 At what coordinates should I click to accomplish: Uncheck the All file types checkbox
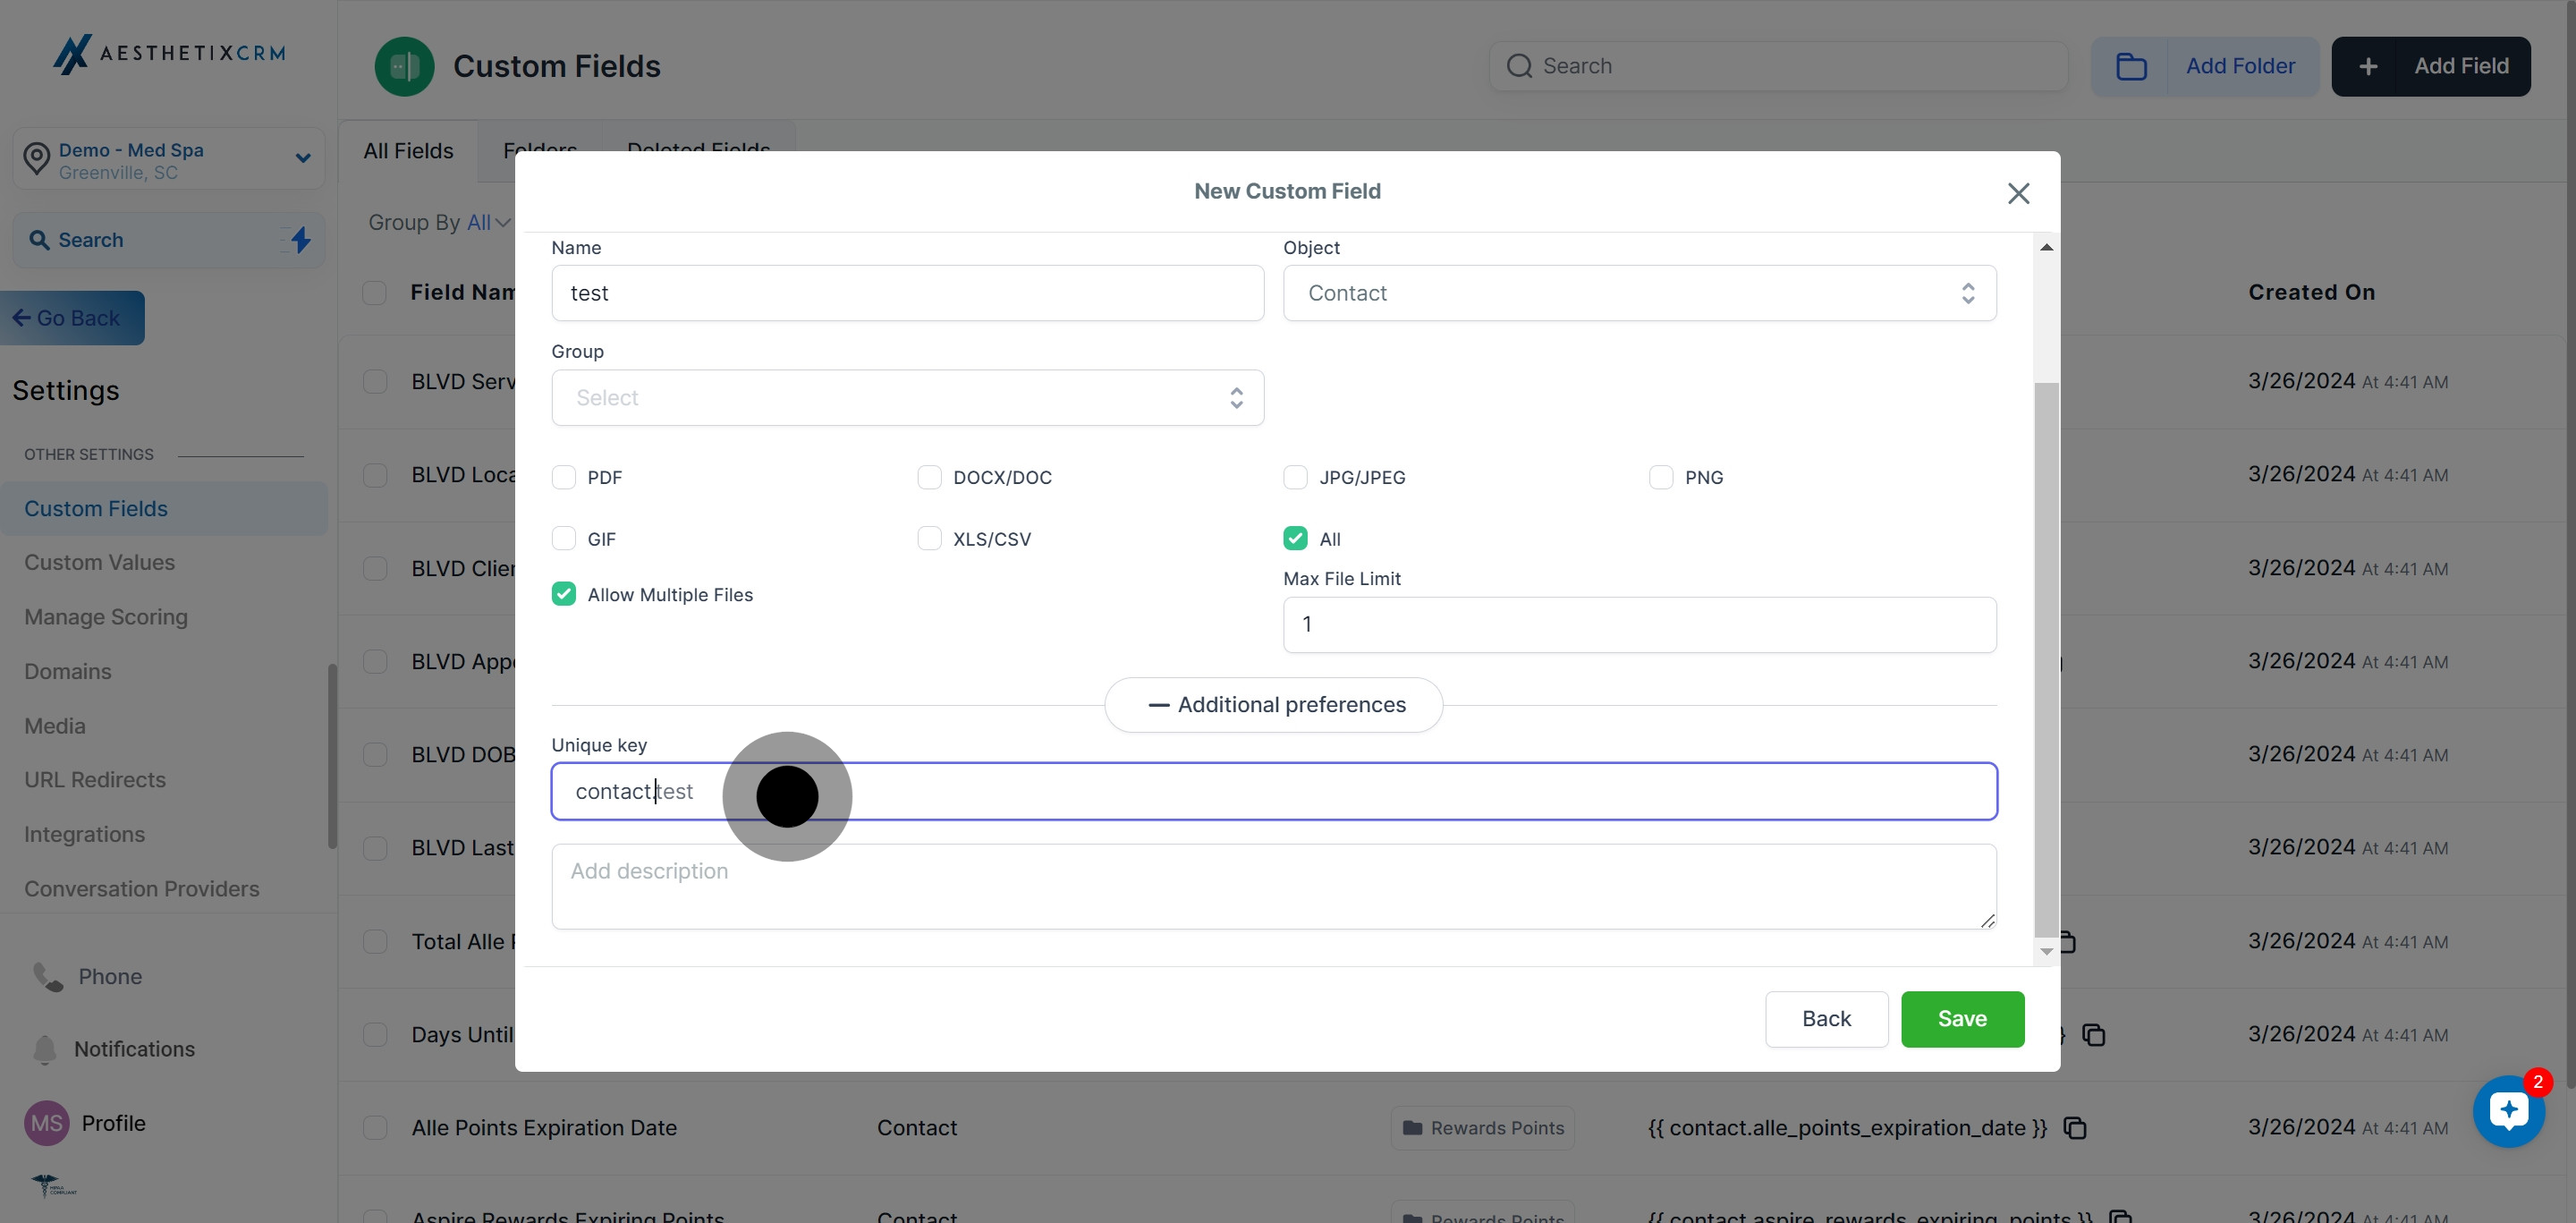tap(1295, 538)
